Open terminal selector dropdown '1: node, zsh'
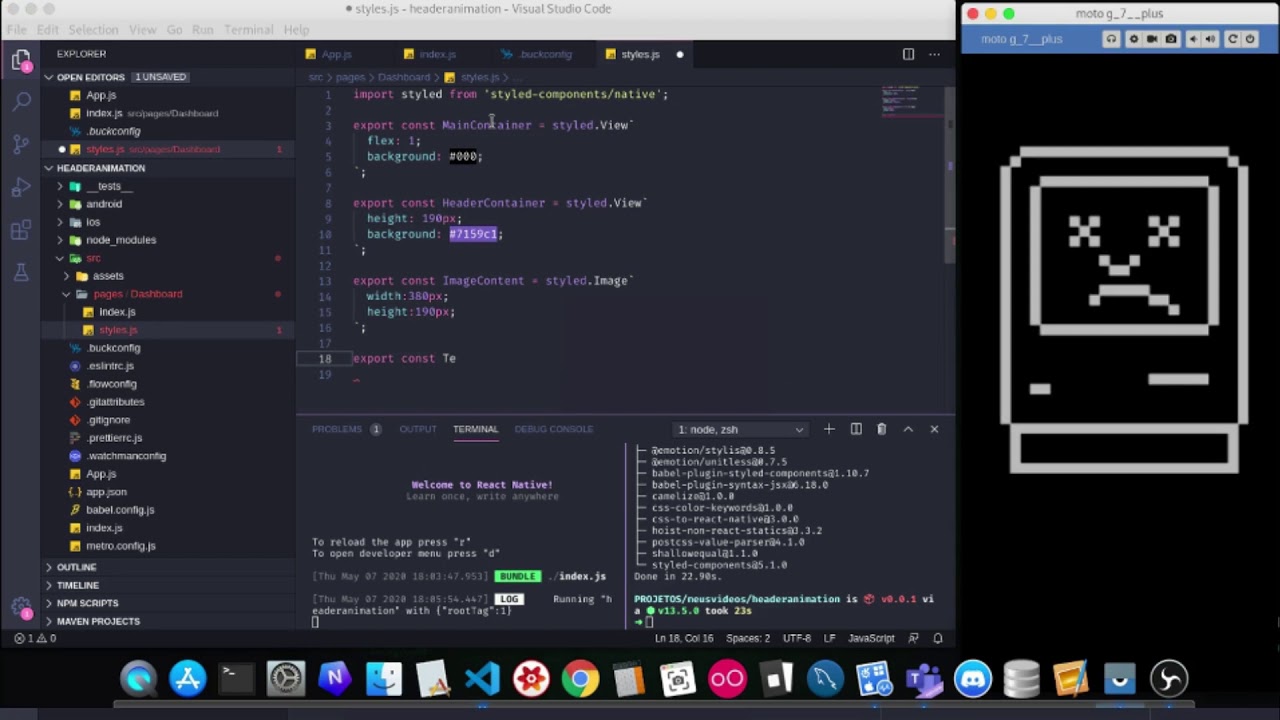 739,429
